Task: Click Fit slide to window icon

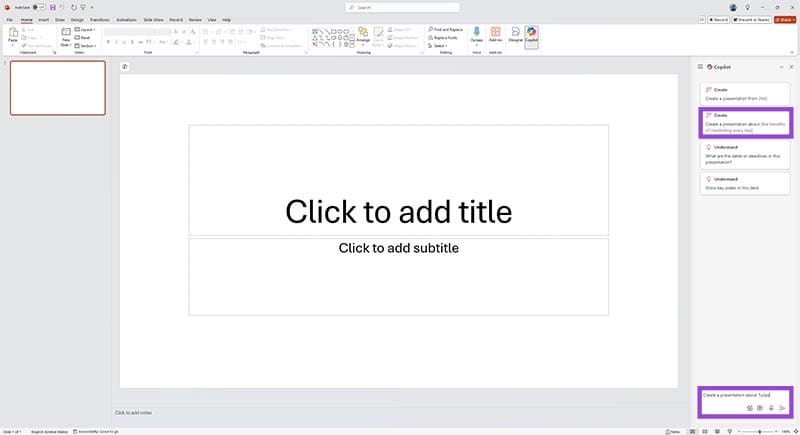Action: (795, 431)
